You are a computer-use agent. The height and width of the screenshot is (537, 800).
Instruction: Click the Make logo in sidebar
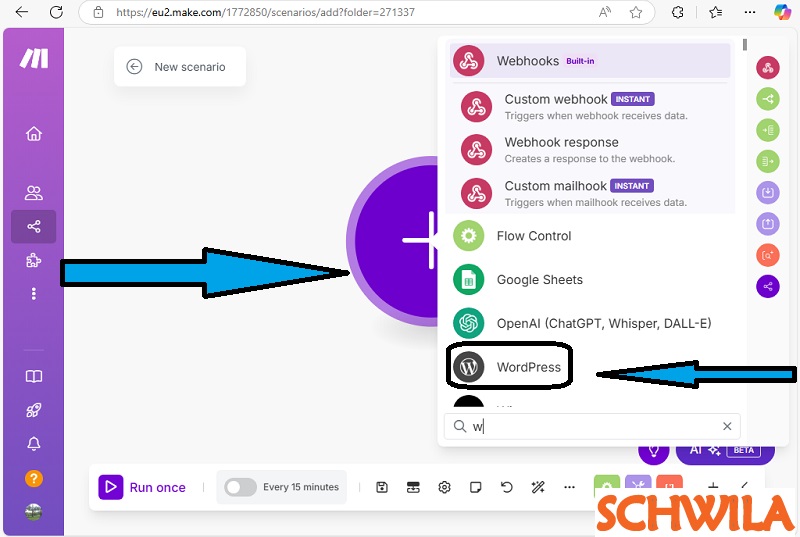point(34,59)
